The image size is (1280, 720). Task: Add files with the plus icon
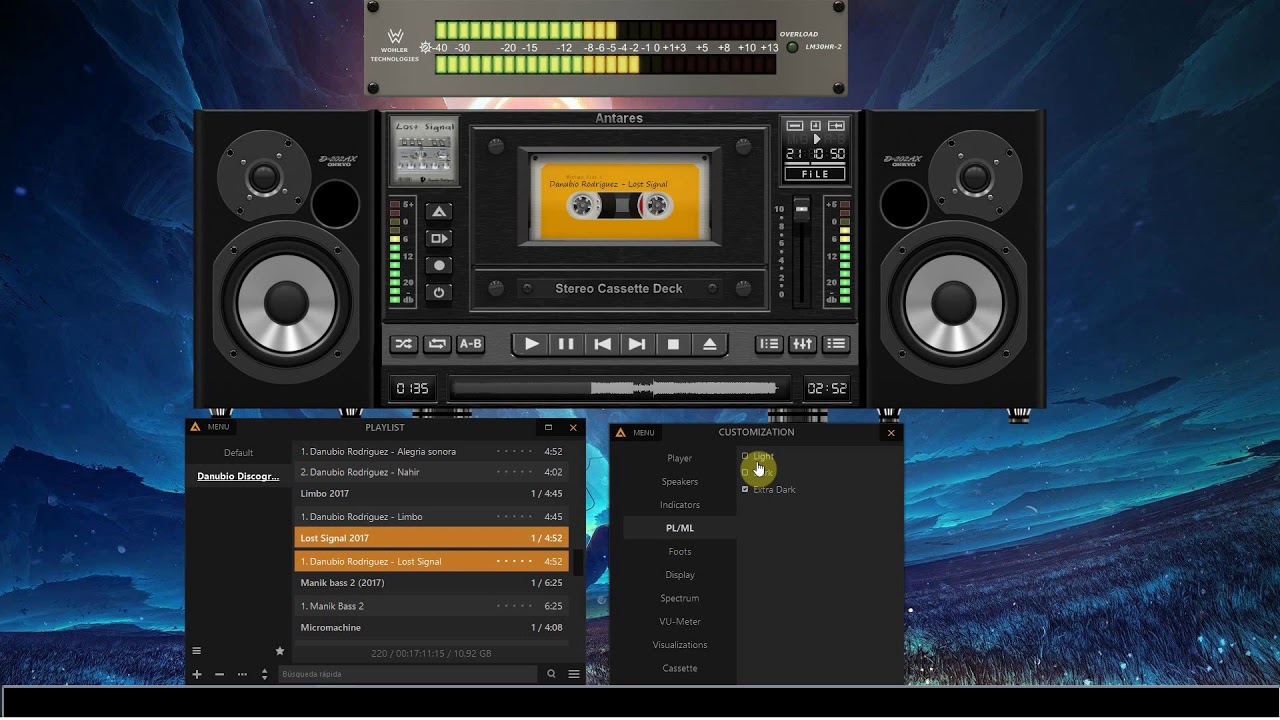click(x=197, y=674)
